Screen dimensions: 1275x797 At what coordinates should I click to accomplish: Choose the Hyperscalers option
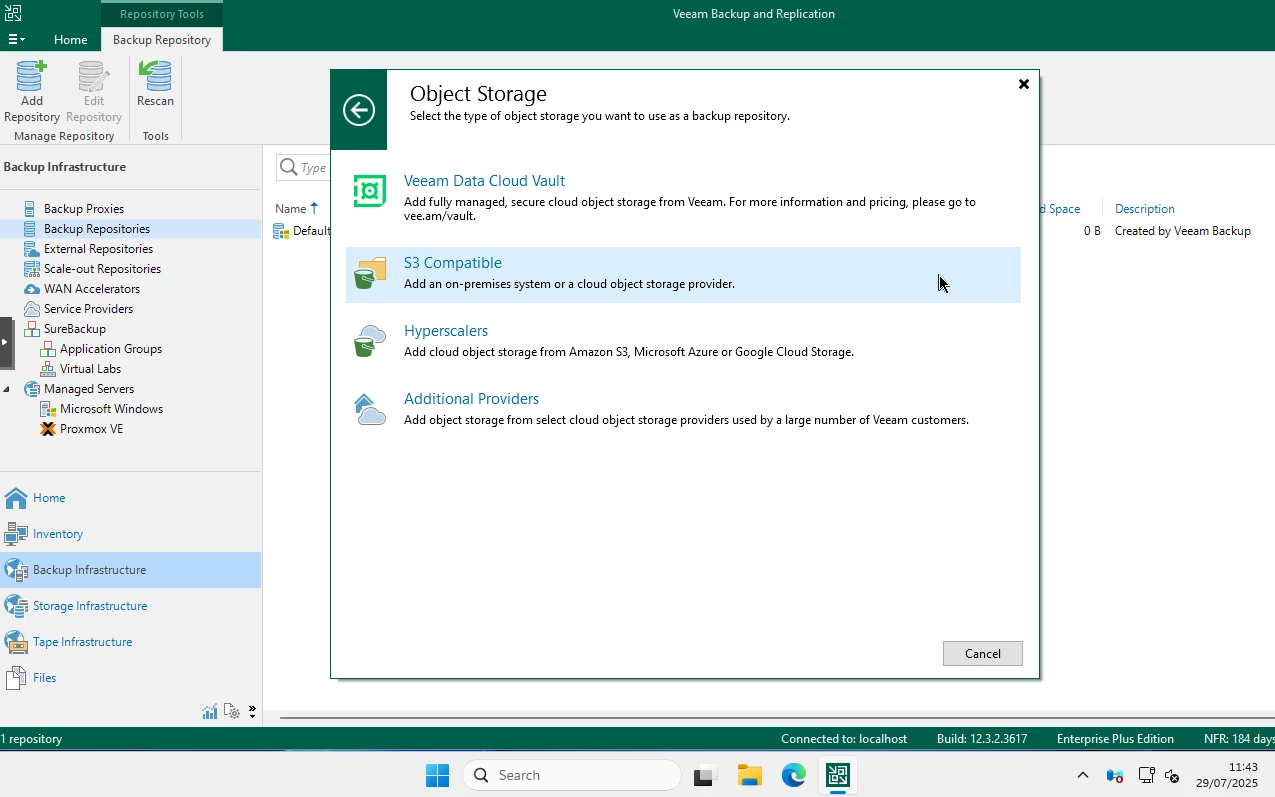point(683,342)
